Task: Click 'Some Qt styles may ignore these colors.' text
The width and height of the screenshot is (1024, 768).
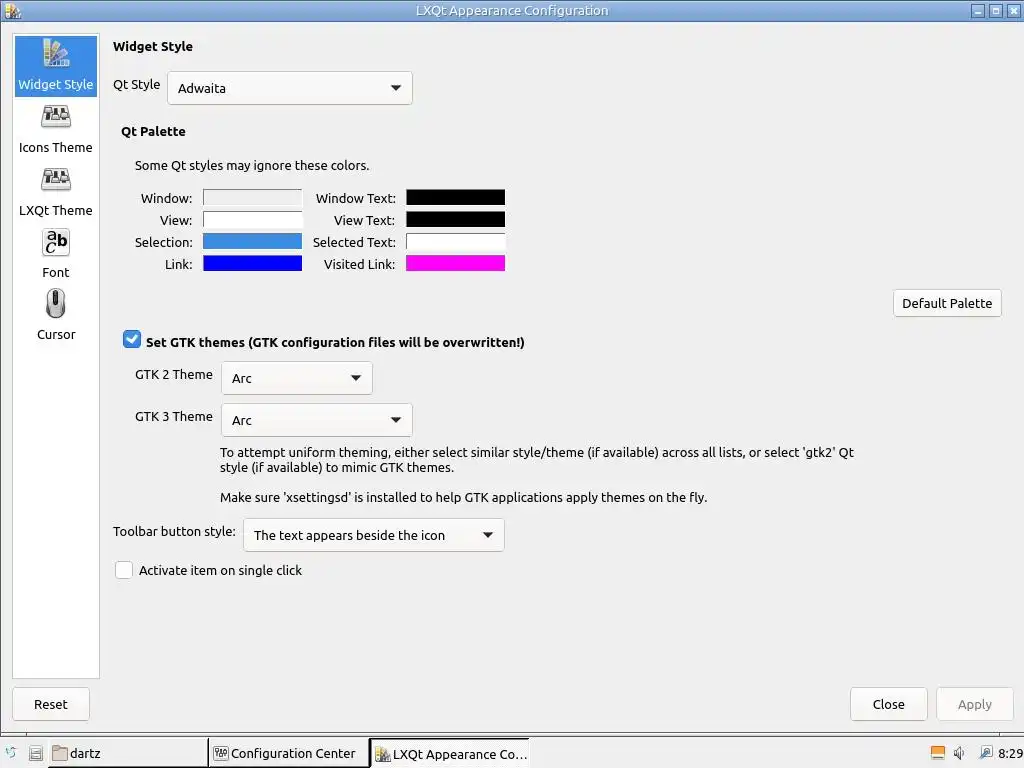Action: pos(251,165)
